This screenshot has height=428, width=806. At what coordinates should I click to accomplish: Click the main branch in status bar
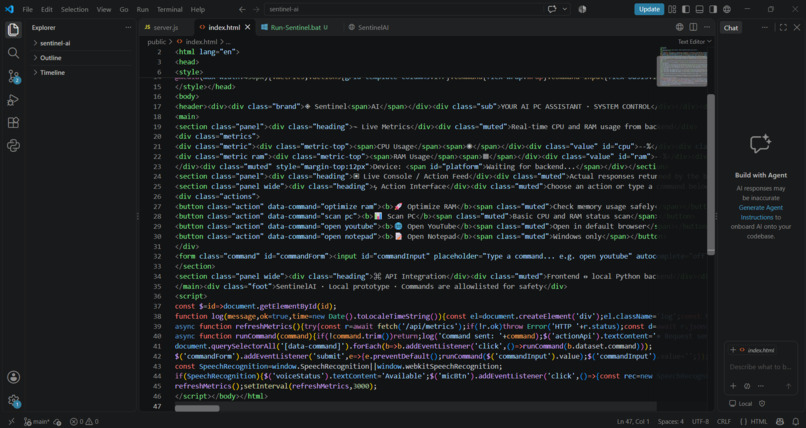37,422
